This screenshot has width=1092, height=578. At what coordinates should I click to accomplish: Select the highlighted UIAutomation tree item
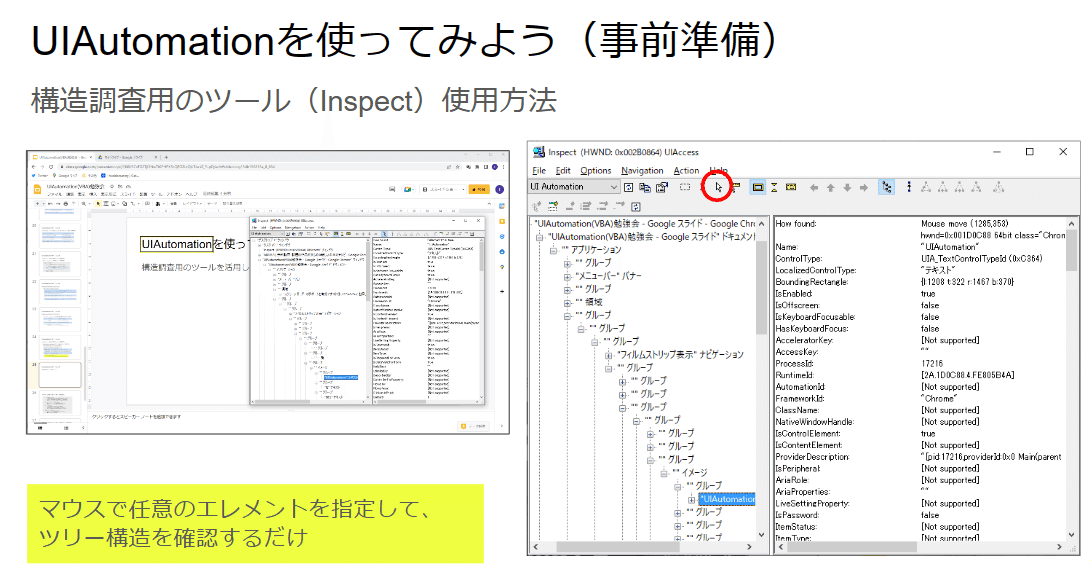[x=727, y=499]
